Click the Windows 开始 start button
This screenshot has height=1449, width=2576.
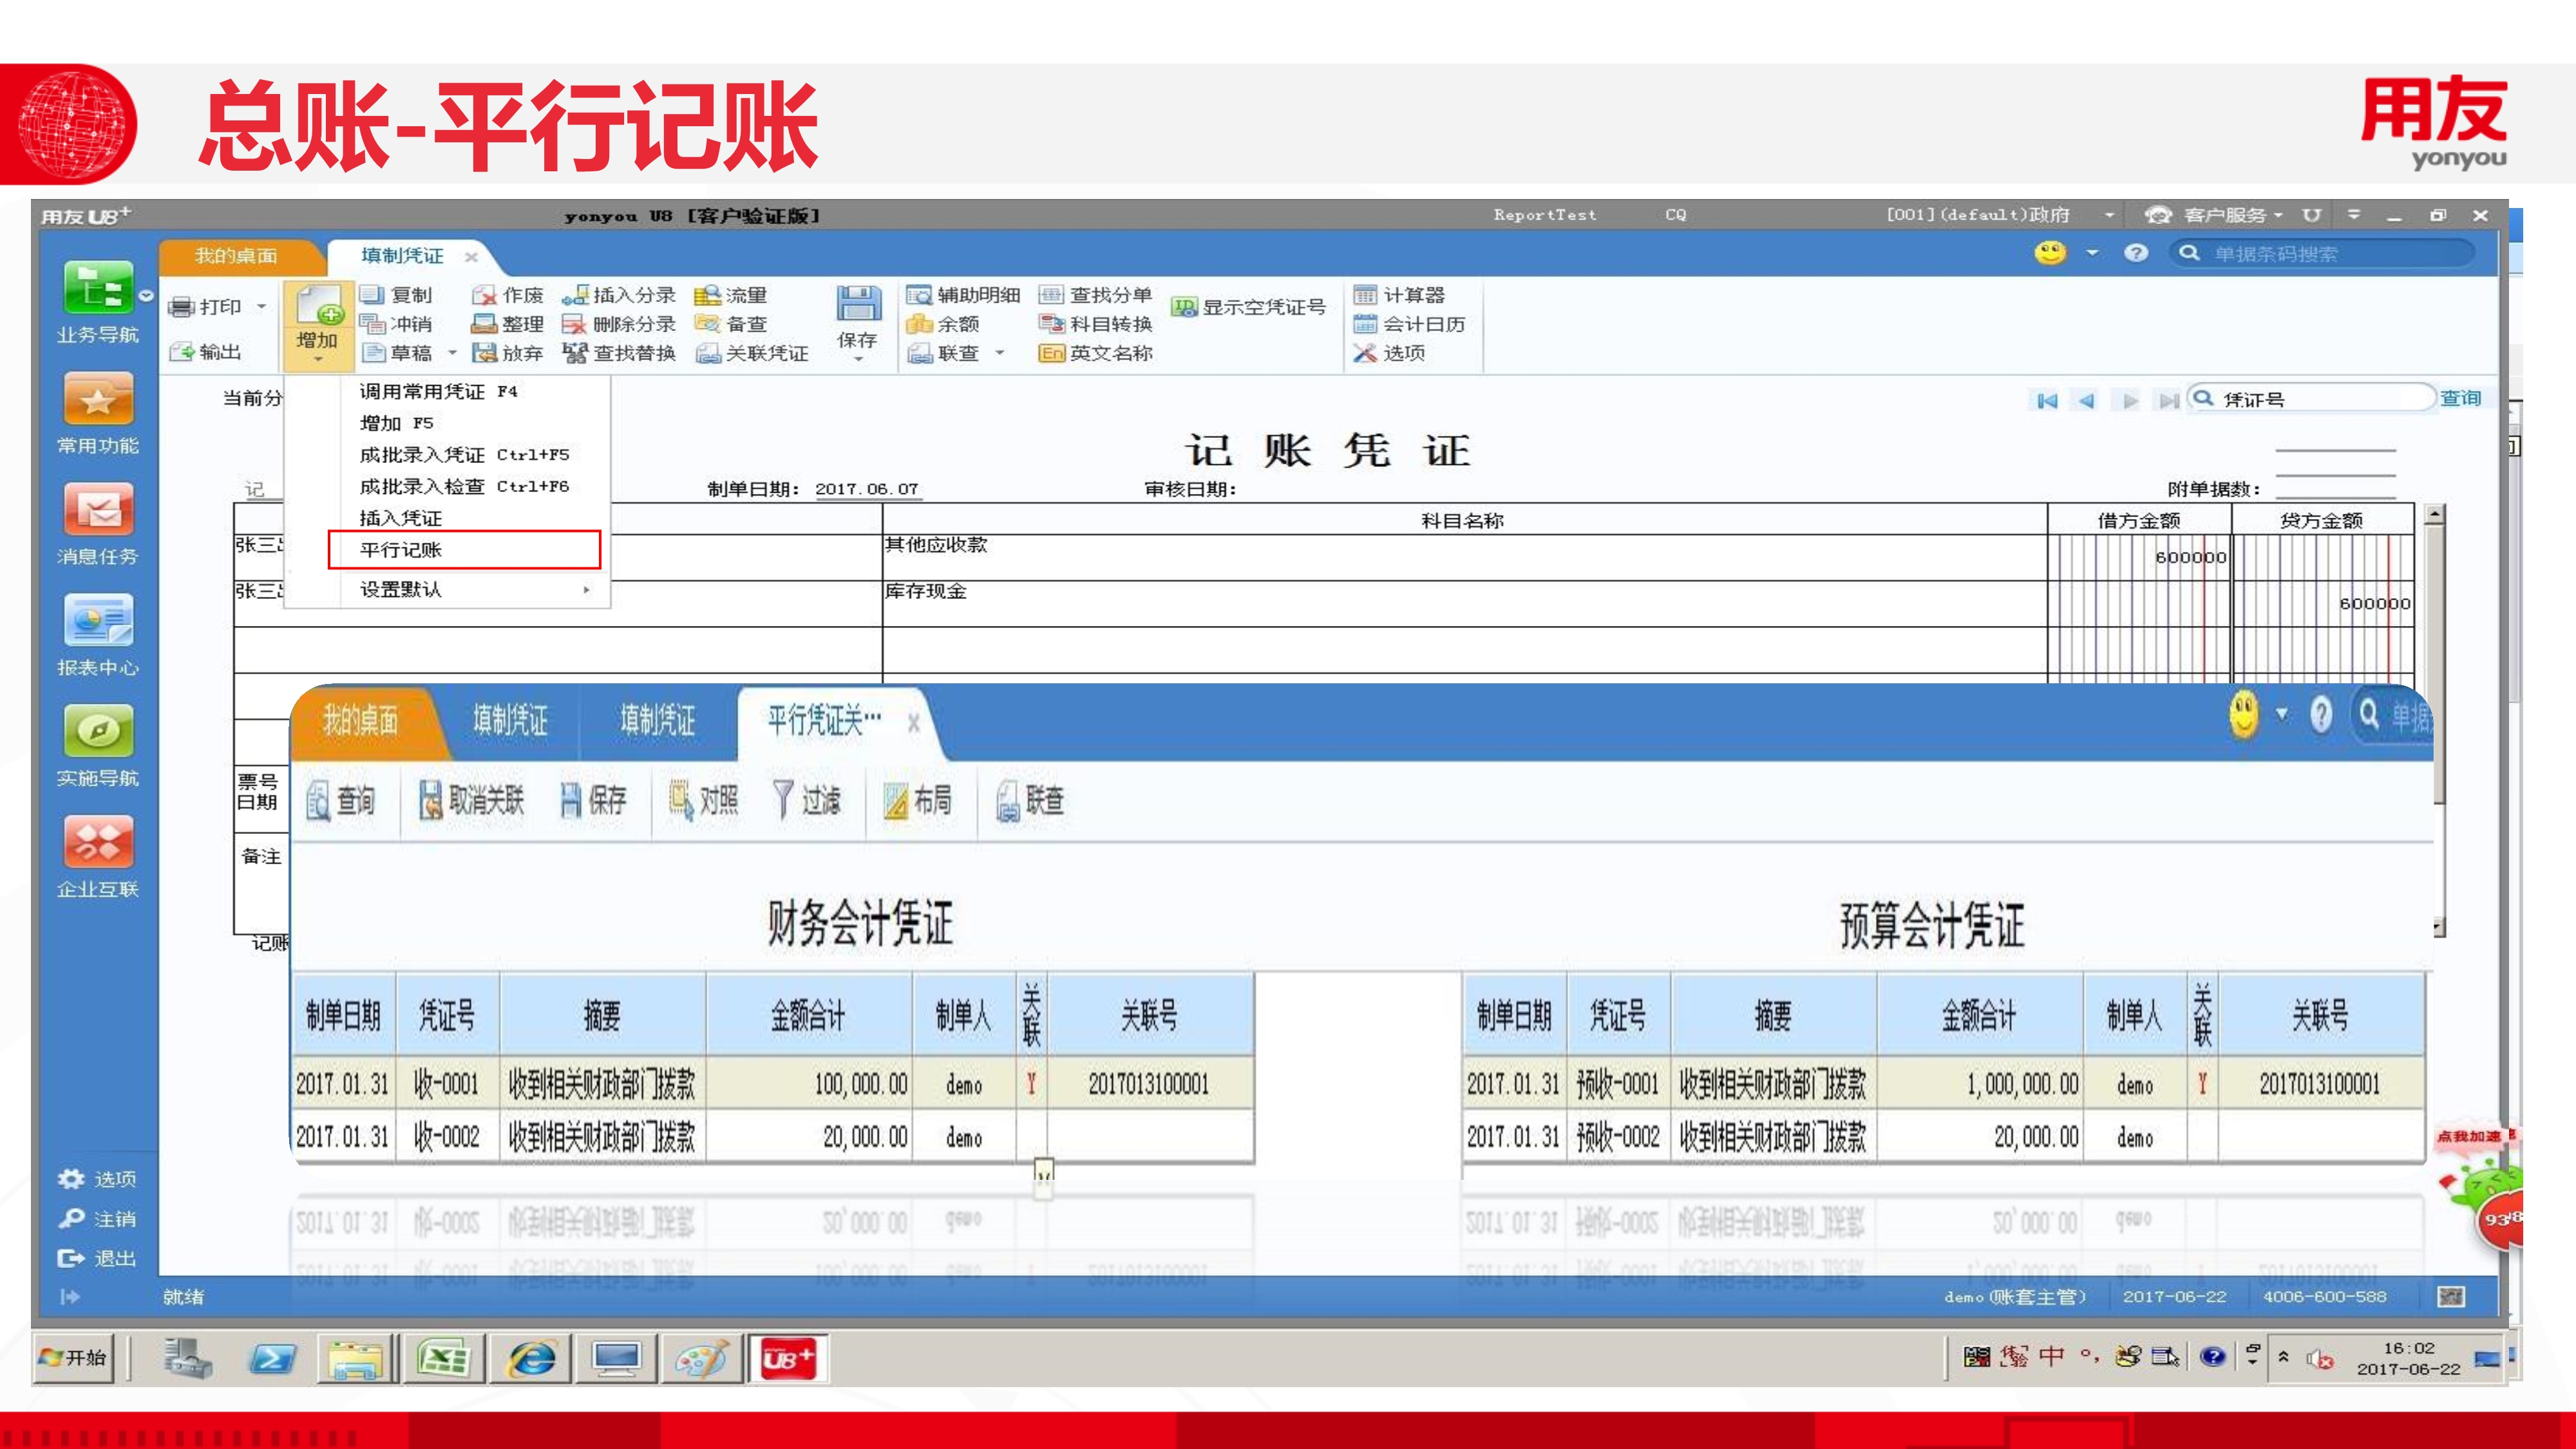click(x=73, y=1358)
